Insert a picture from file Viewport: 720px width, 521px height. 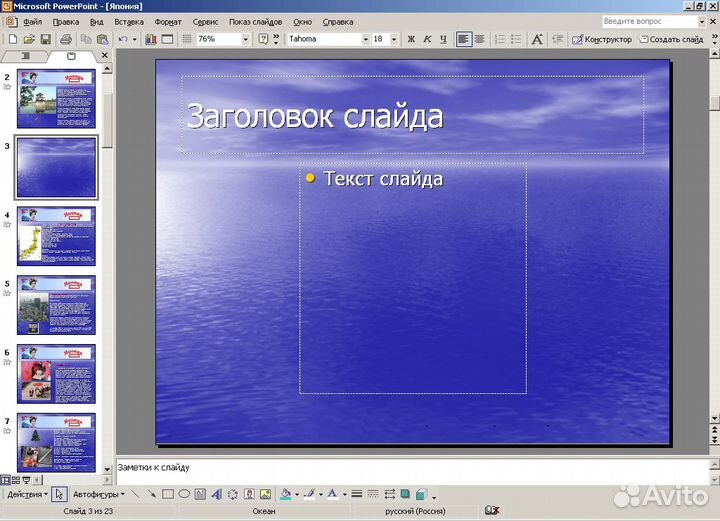click(265, 494)
